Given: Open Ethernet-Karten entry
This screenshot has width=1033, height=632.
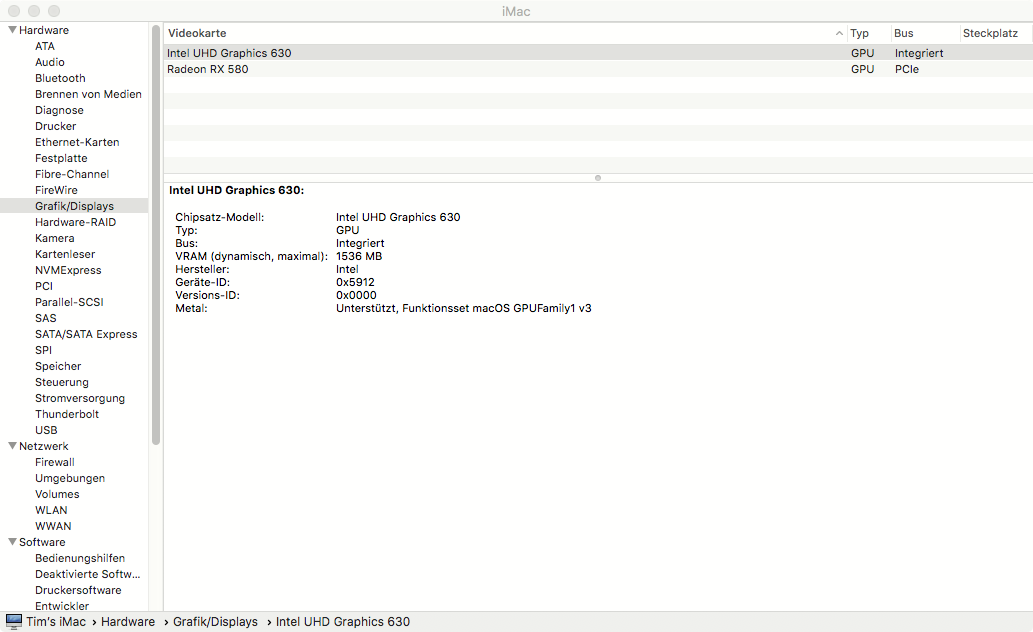Looking at the screenshot, I should click(x=77, y=142).
